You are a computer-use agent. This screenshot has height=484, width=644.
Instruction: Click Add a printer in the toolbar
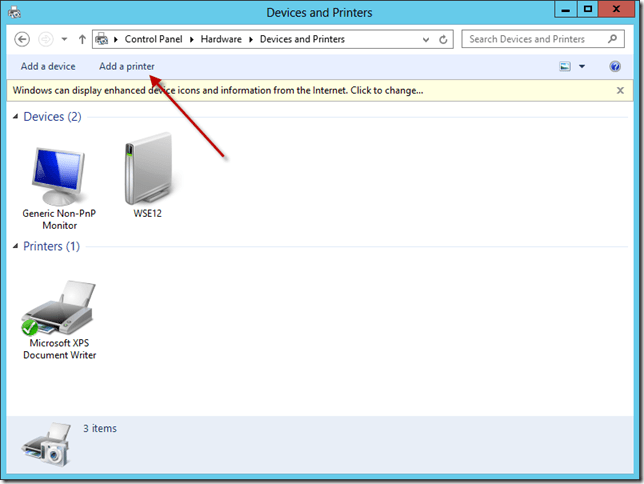(127, 66)
